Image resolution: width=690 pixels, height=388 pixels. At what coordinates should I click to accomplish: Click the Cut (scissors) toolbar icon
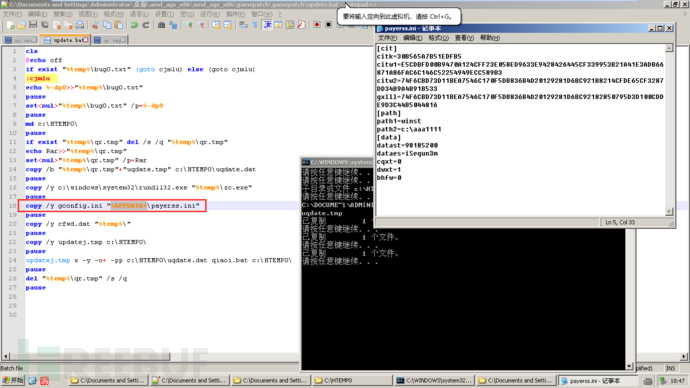point(95,25)
